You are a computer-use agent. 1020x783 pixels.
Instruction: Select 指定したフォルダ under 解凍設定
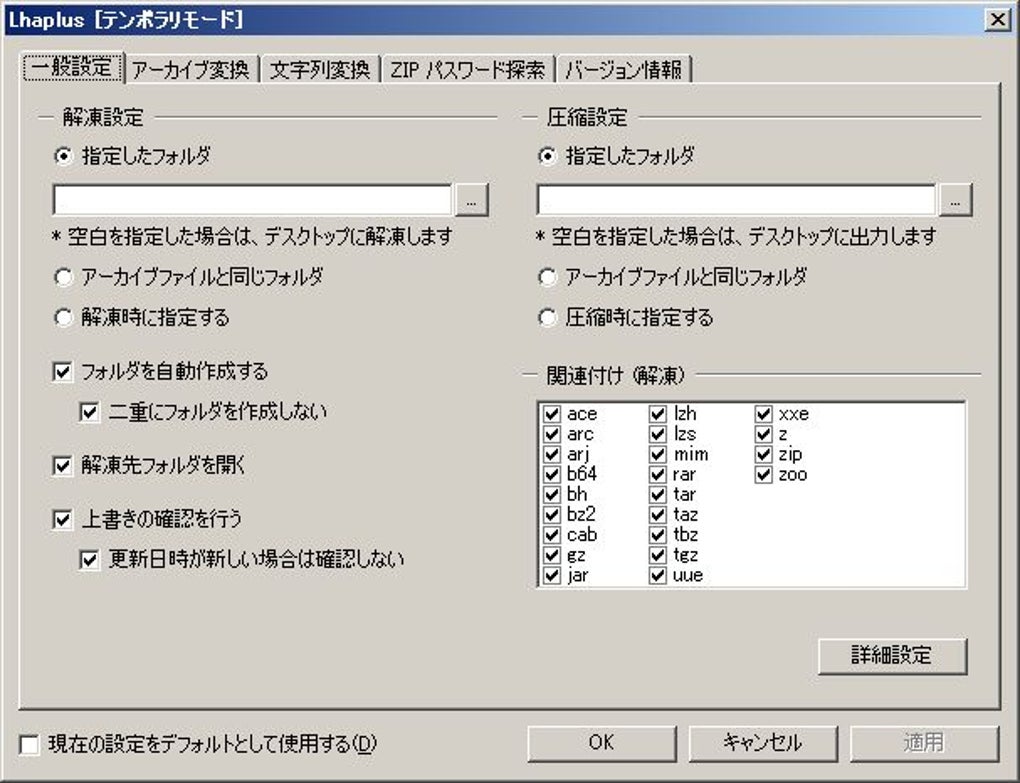coord(63,157)
